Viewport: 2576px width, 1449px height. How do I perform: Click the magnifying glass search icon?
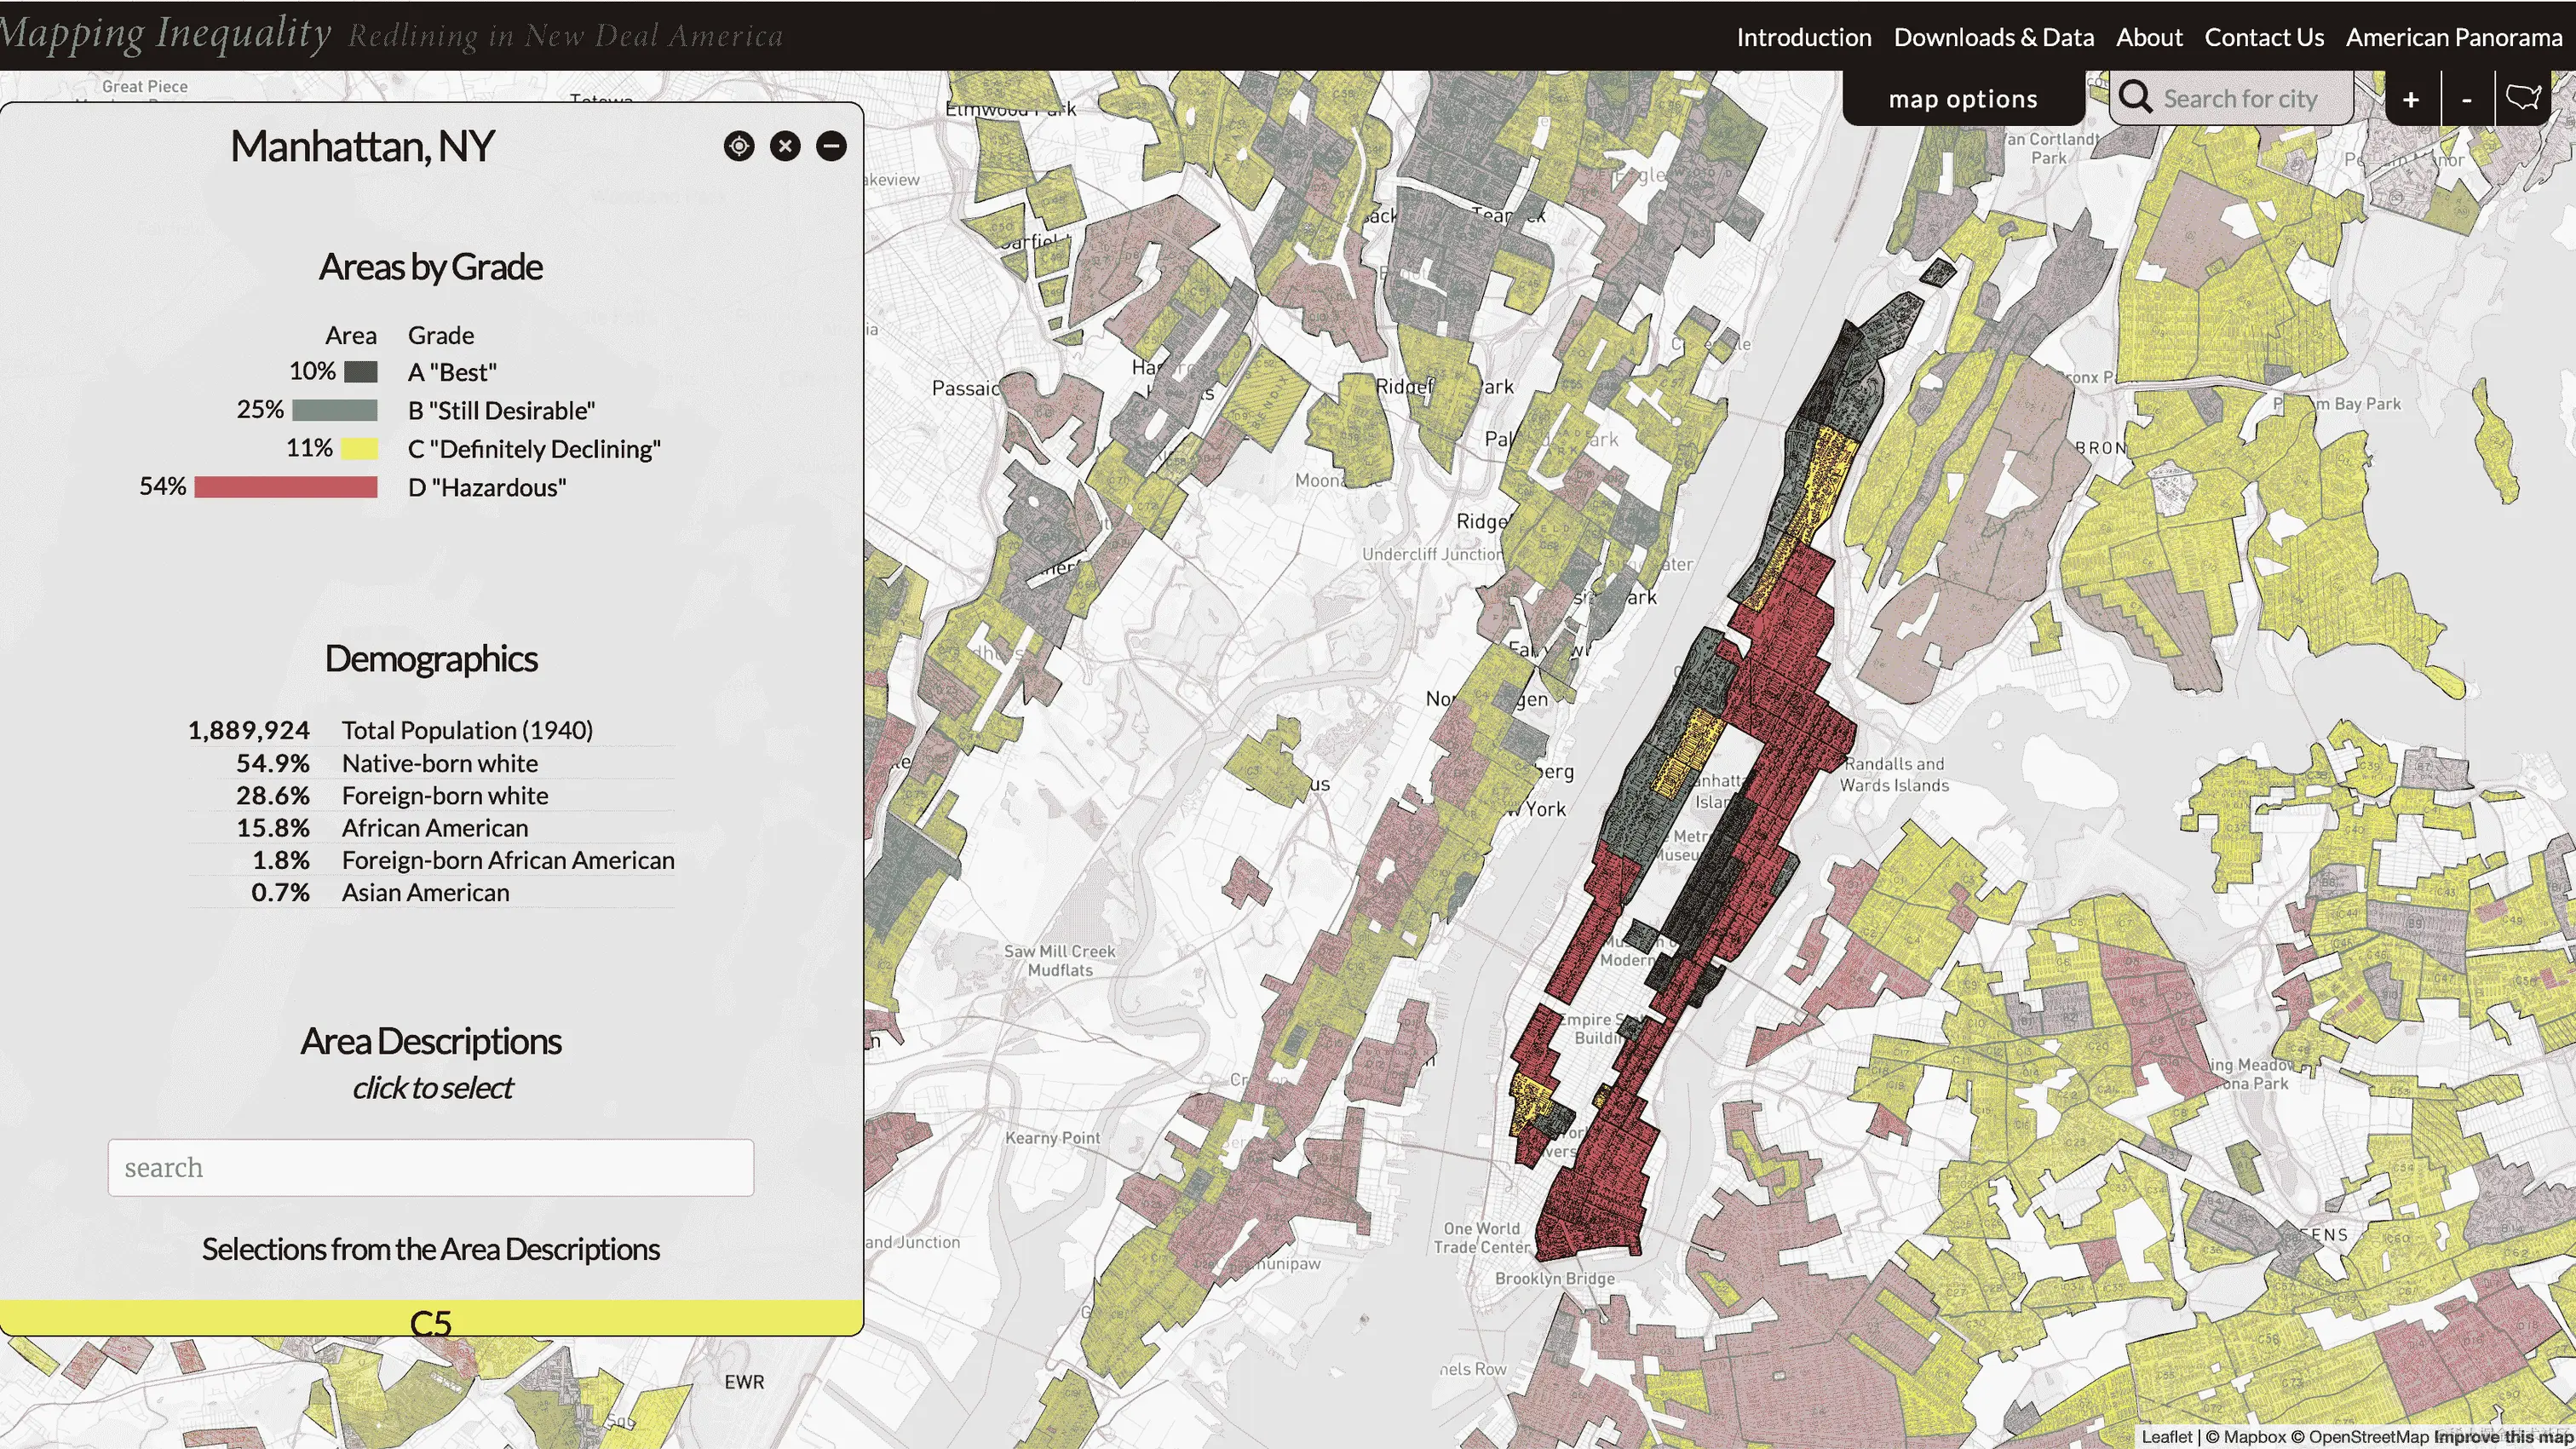[2135, 98]
